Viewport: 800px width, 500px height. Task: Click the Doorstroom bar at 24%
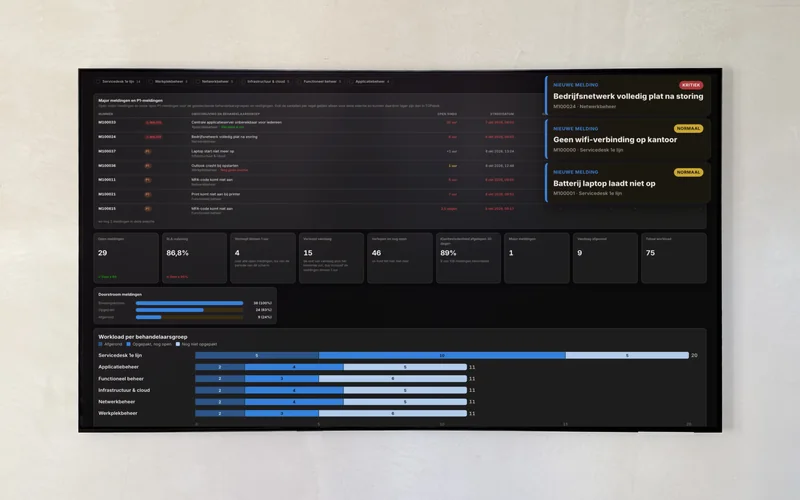[148, 317]
